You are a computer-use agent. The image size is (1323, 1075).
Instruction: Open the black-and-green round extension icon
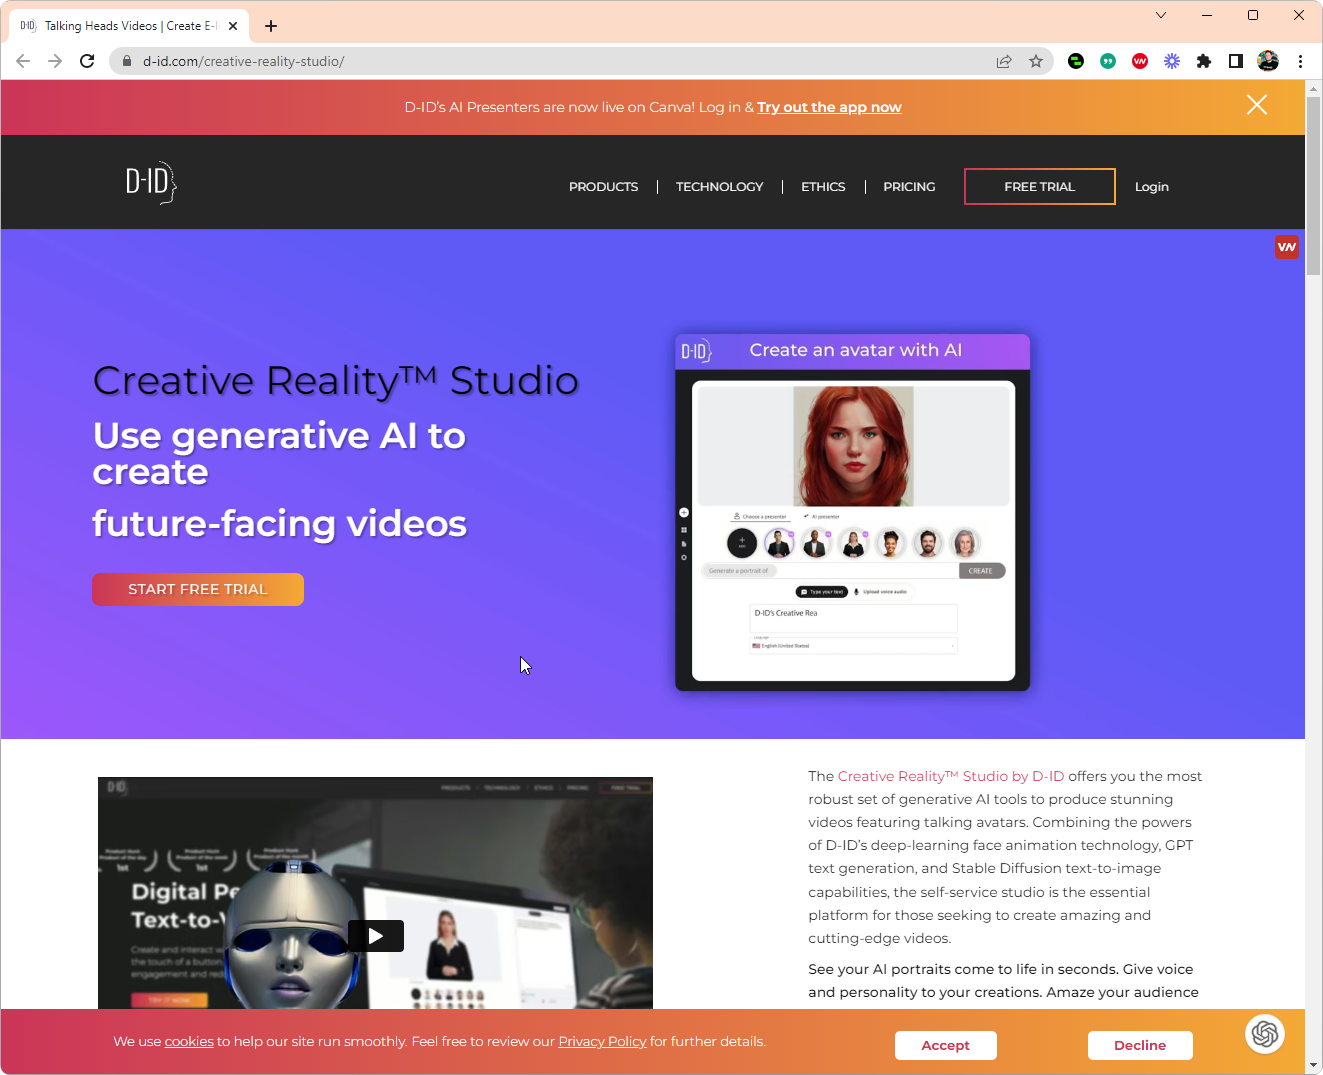click(1076, 61)
